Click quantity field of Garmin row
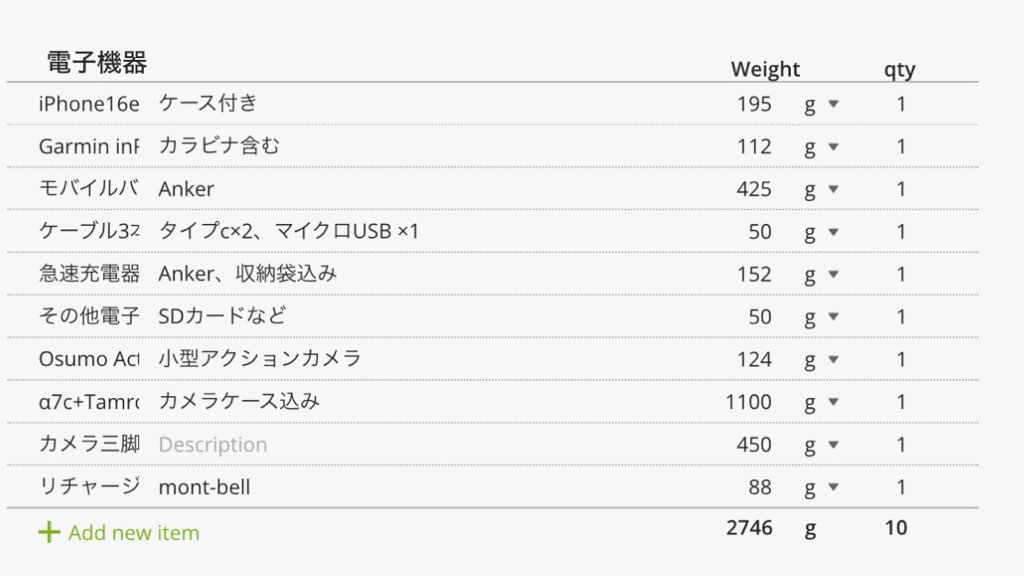Screen dimensions: 1024x576 [901, 147]
